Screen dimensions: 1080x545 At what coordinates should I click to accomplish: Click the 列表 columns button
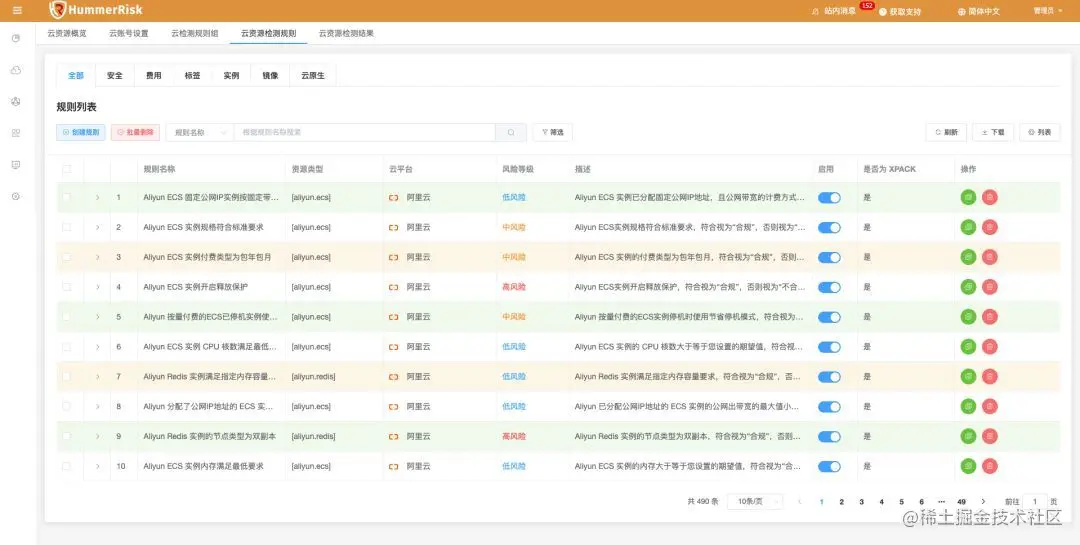point(1039,132)
